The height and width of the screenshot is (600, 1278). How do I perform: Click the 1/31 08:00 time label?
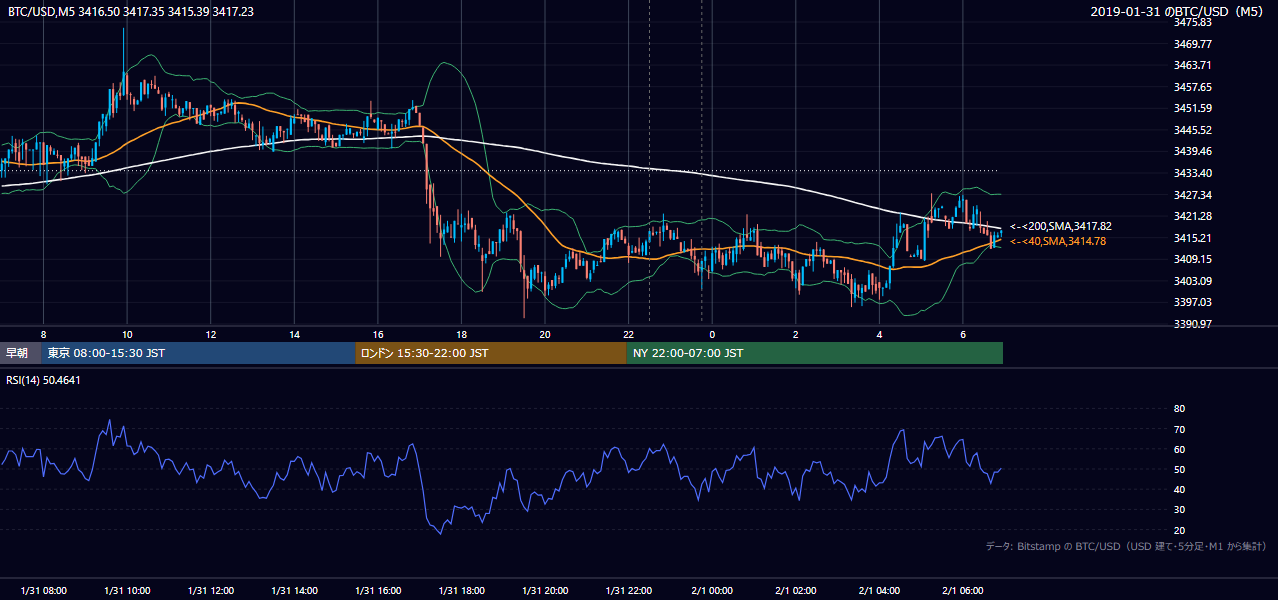[x=43, y=590]
